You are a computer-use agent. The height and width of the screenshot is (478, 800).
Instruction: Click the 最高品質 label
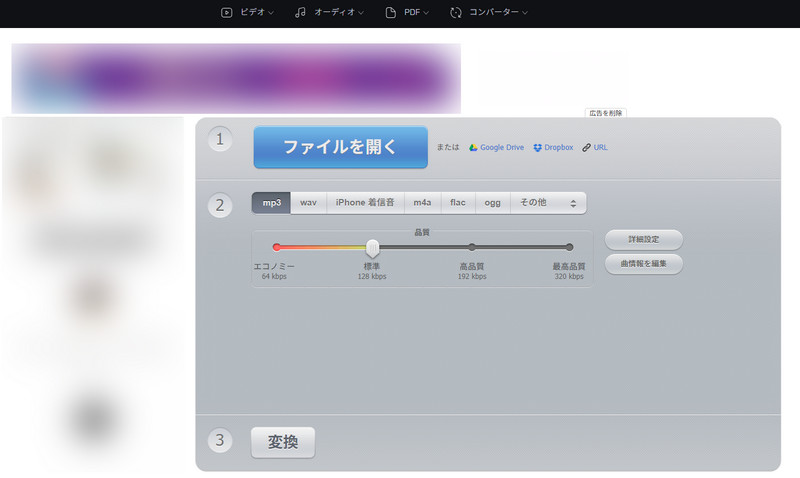[569, 266]
